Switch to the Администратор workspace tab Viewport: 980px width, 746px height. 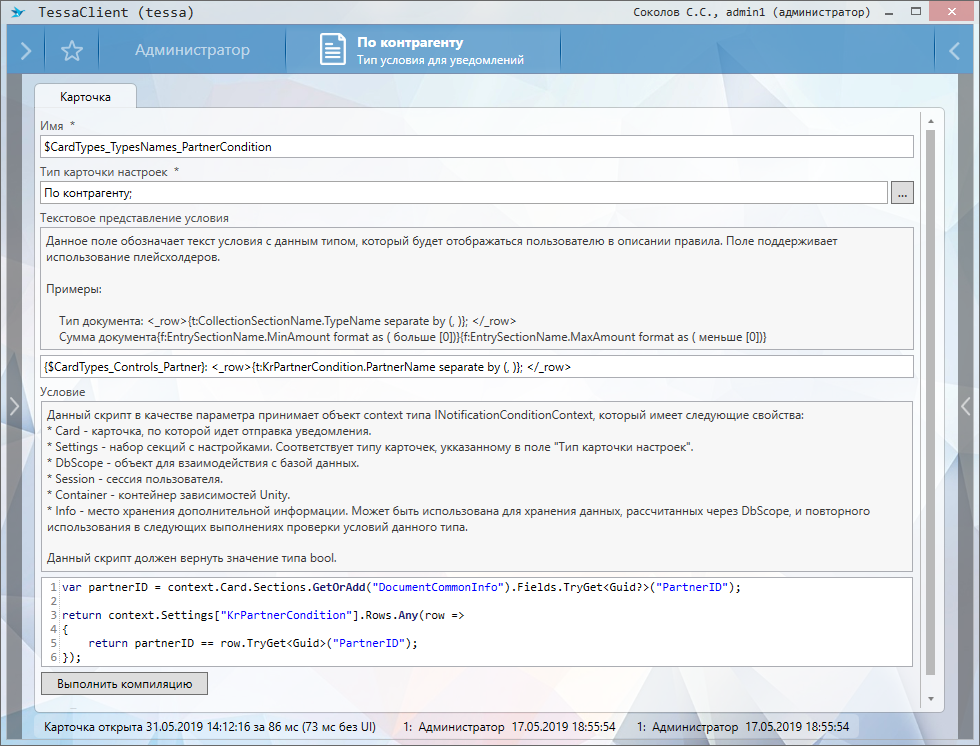192,51
